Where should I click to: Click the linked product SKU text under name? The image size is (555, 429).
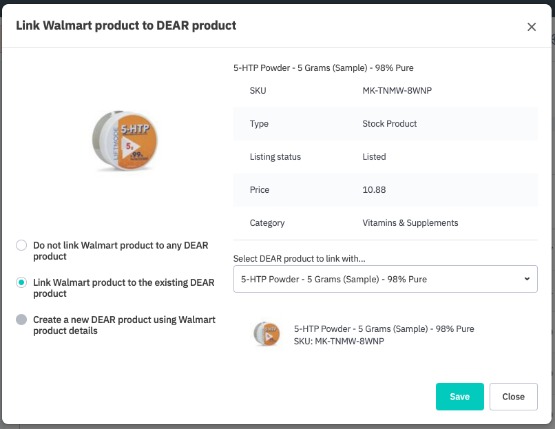tap(339, 341)
